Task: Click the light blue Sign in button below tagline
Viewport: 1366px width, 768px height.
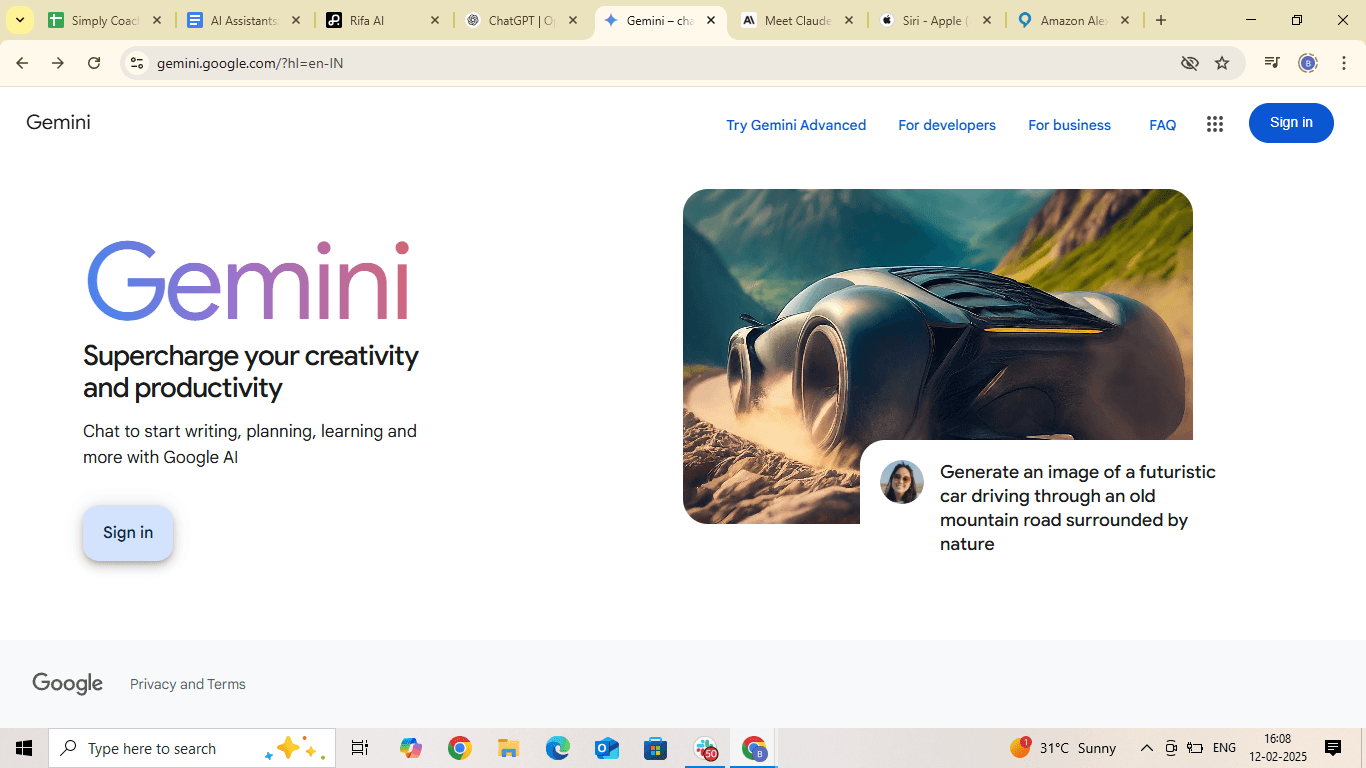Action: click(128, 533)
